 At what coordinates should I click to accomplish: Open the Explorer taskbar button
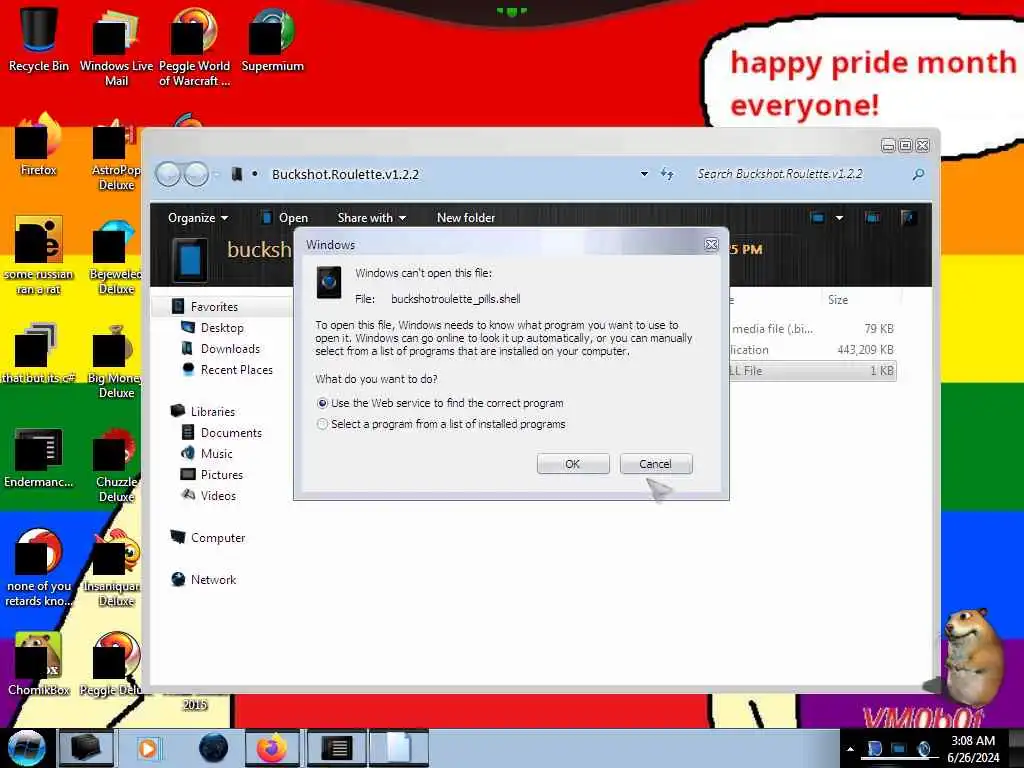(86, 748)
